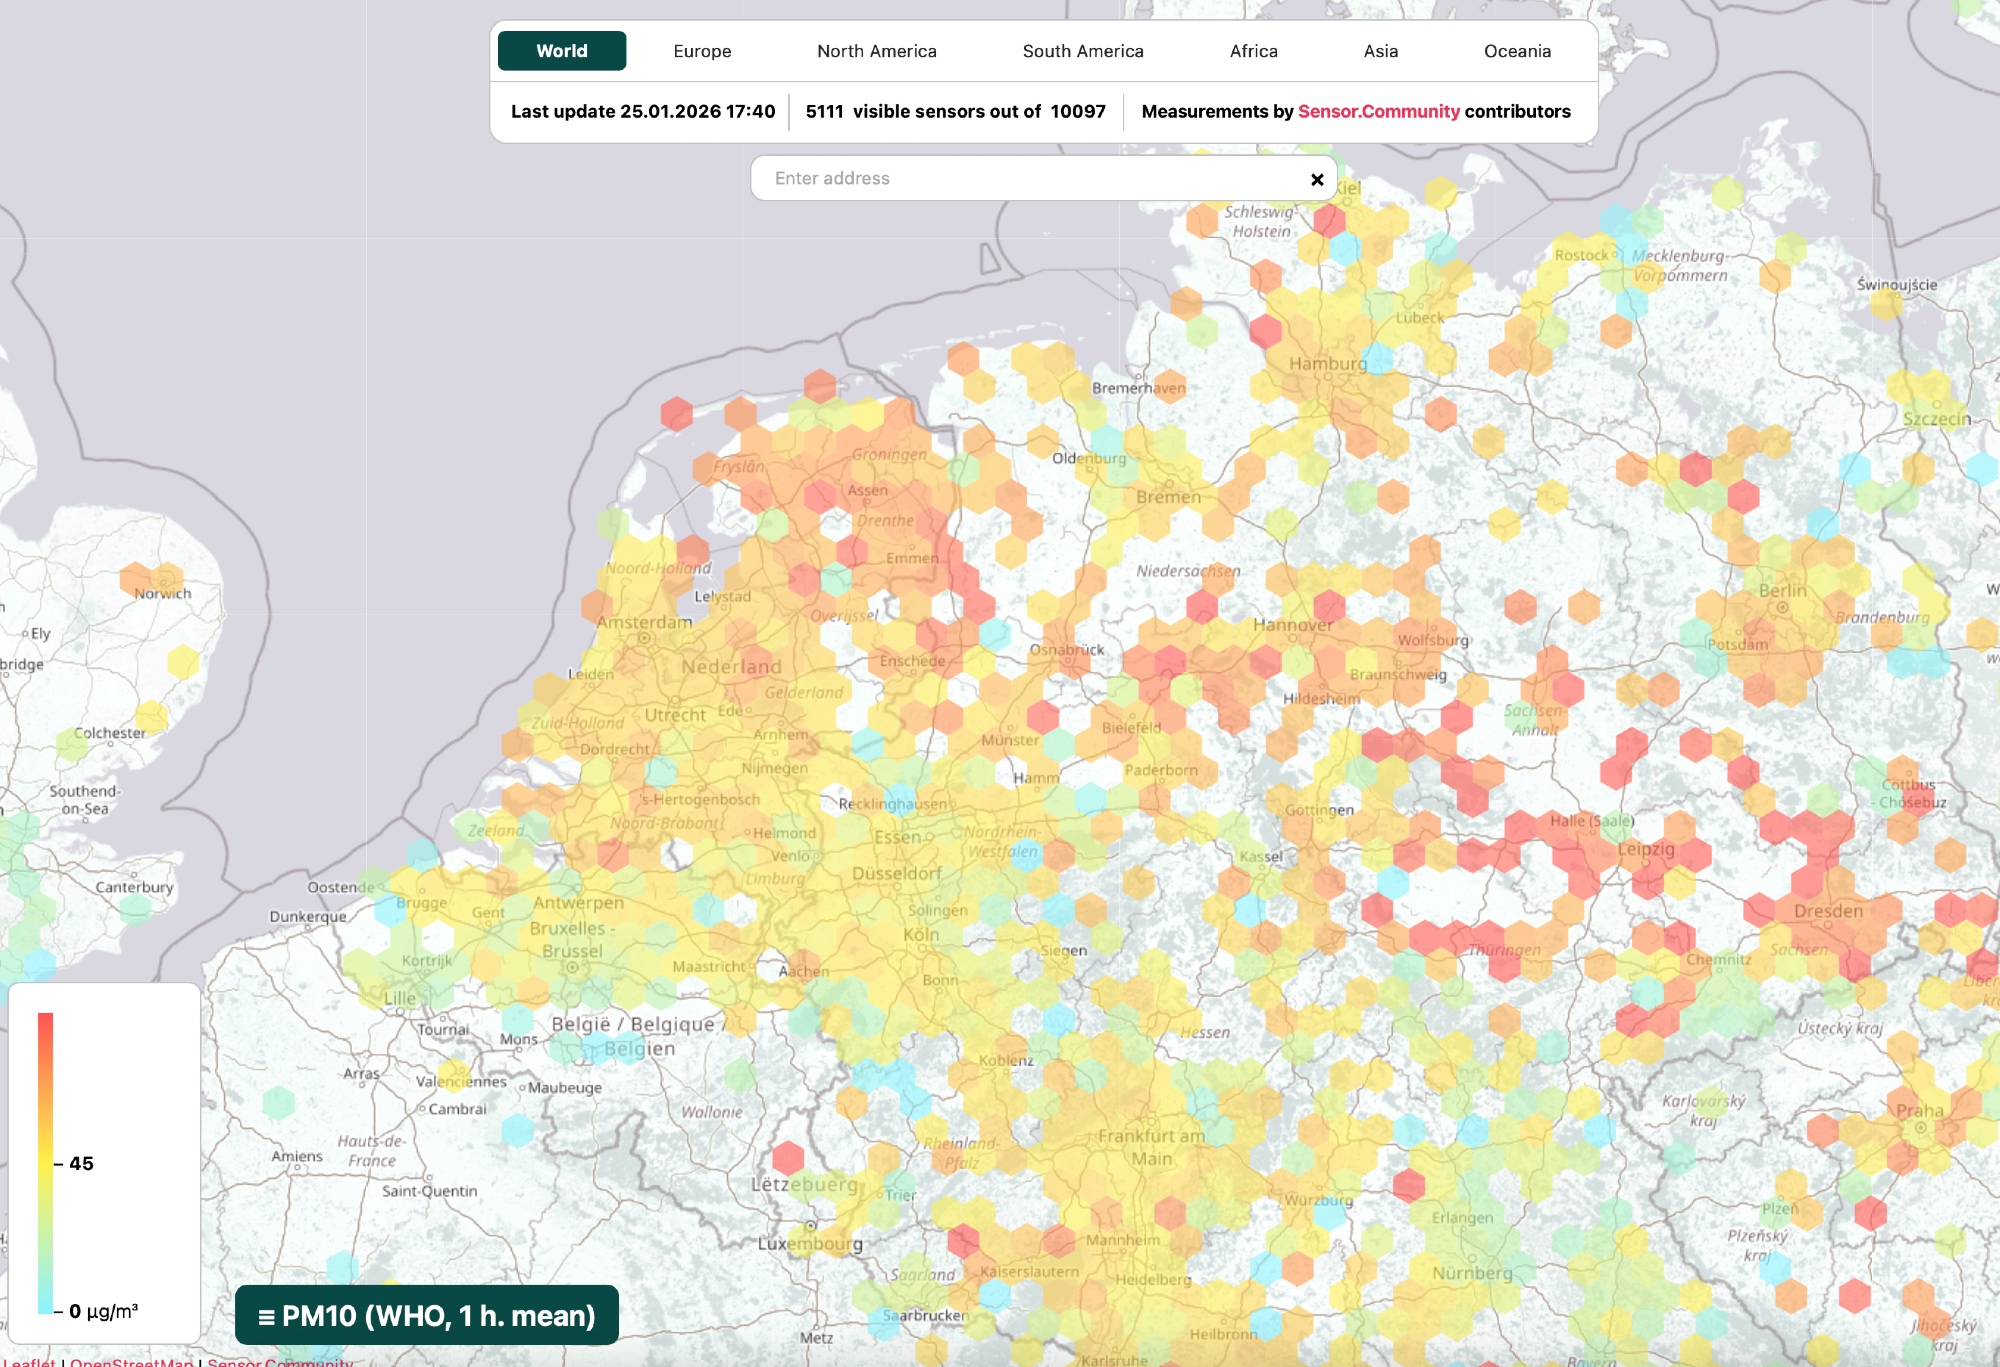The image size is (2000, 1367).
Task: Follow the OpenStreetMap attribution link
Action: point(131,1362)
